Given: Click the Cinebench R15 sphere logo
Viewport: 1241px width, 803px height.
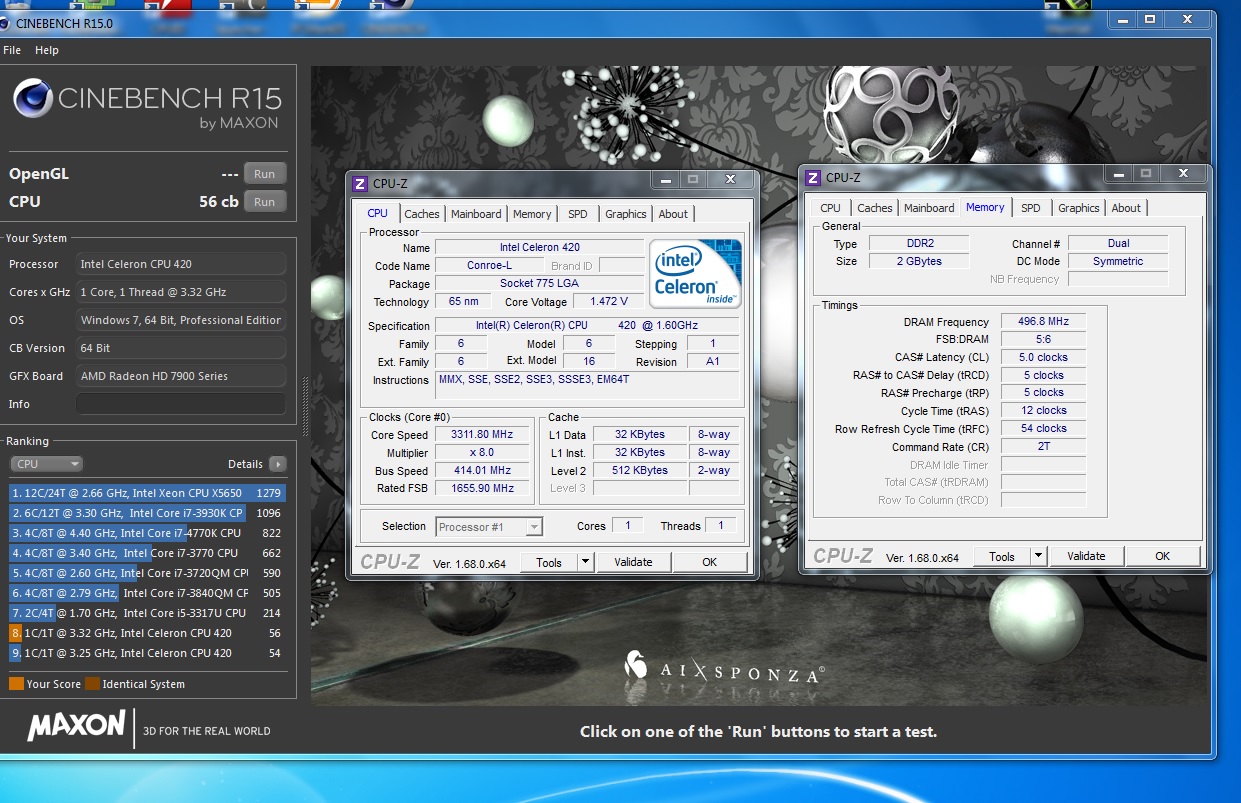Looking at the screenshot, I should [33, 98].
